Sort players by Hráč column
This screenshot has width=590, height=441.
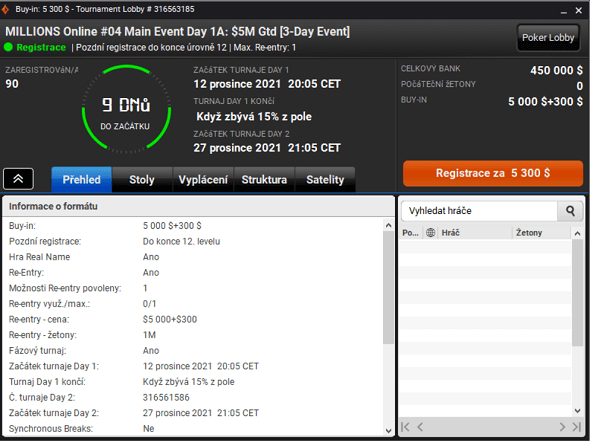point(474,233)
